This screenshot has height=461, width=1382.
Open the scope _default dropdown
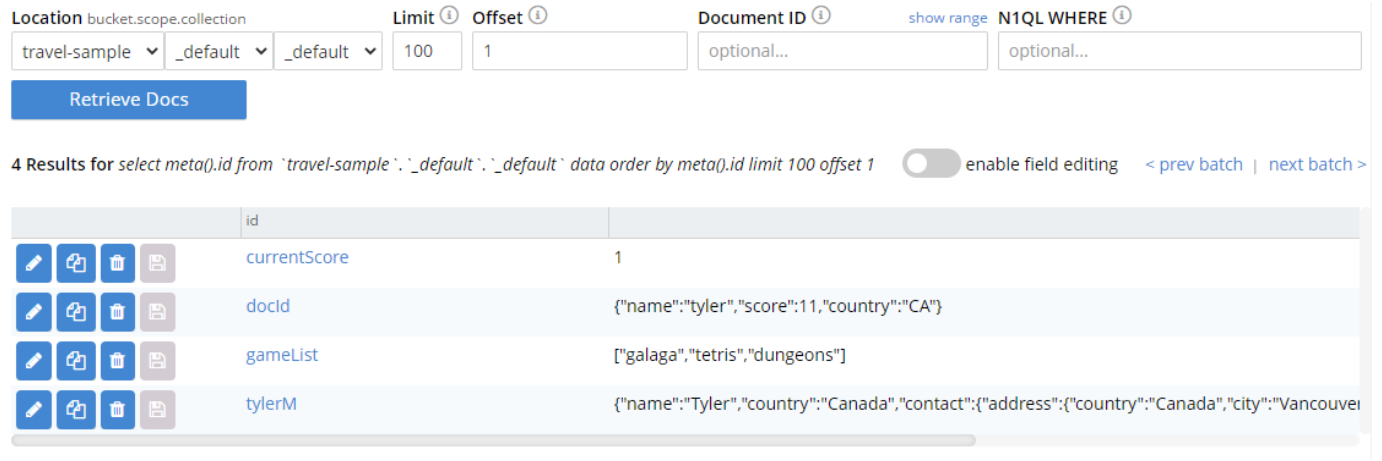coord(218,51)
